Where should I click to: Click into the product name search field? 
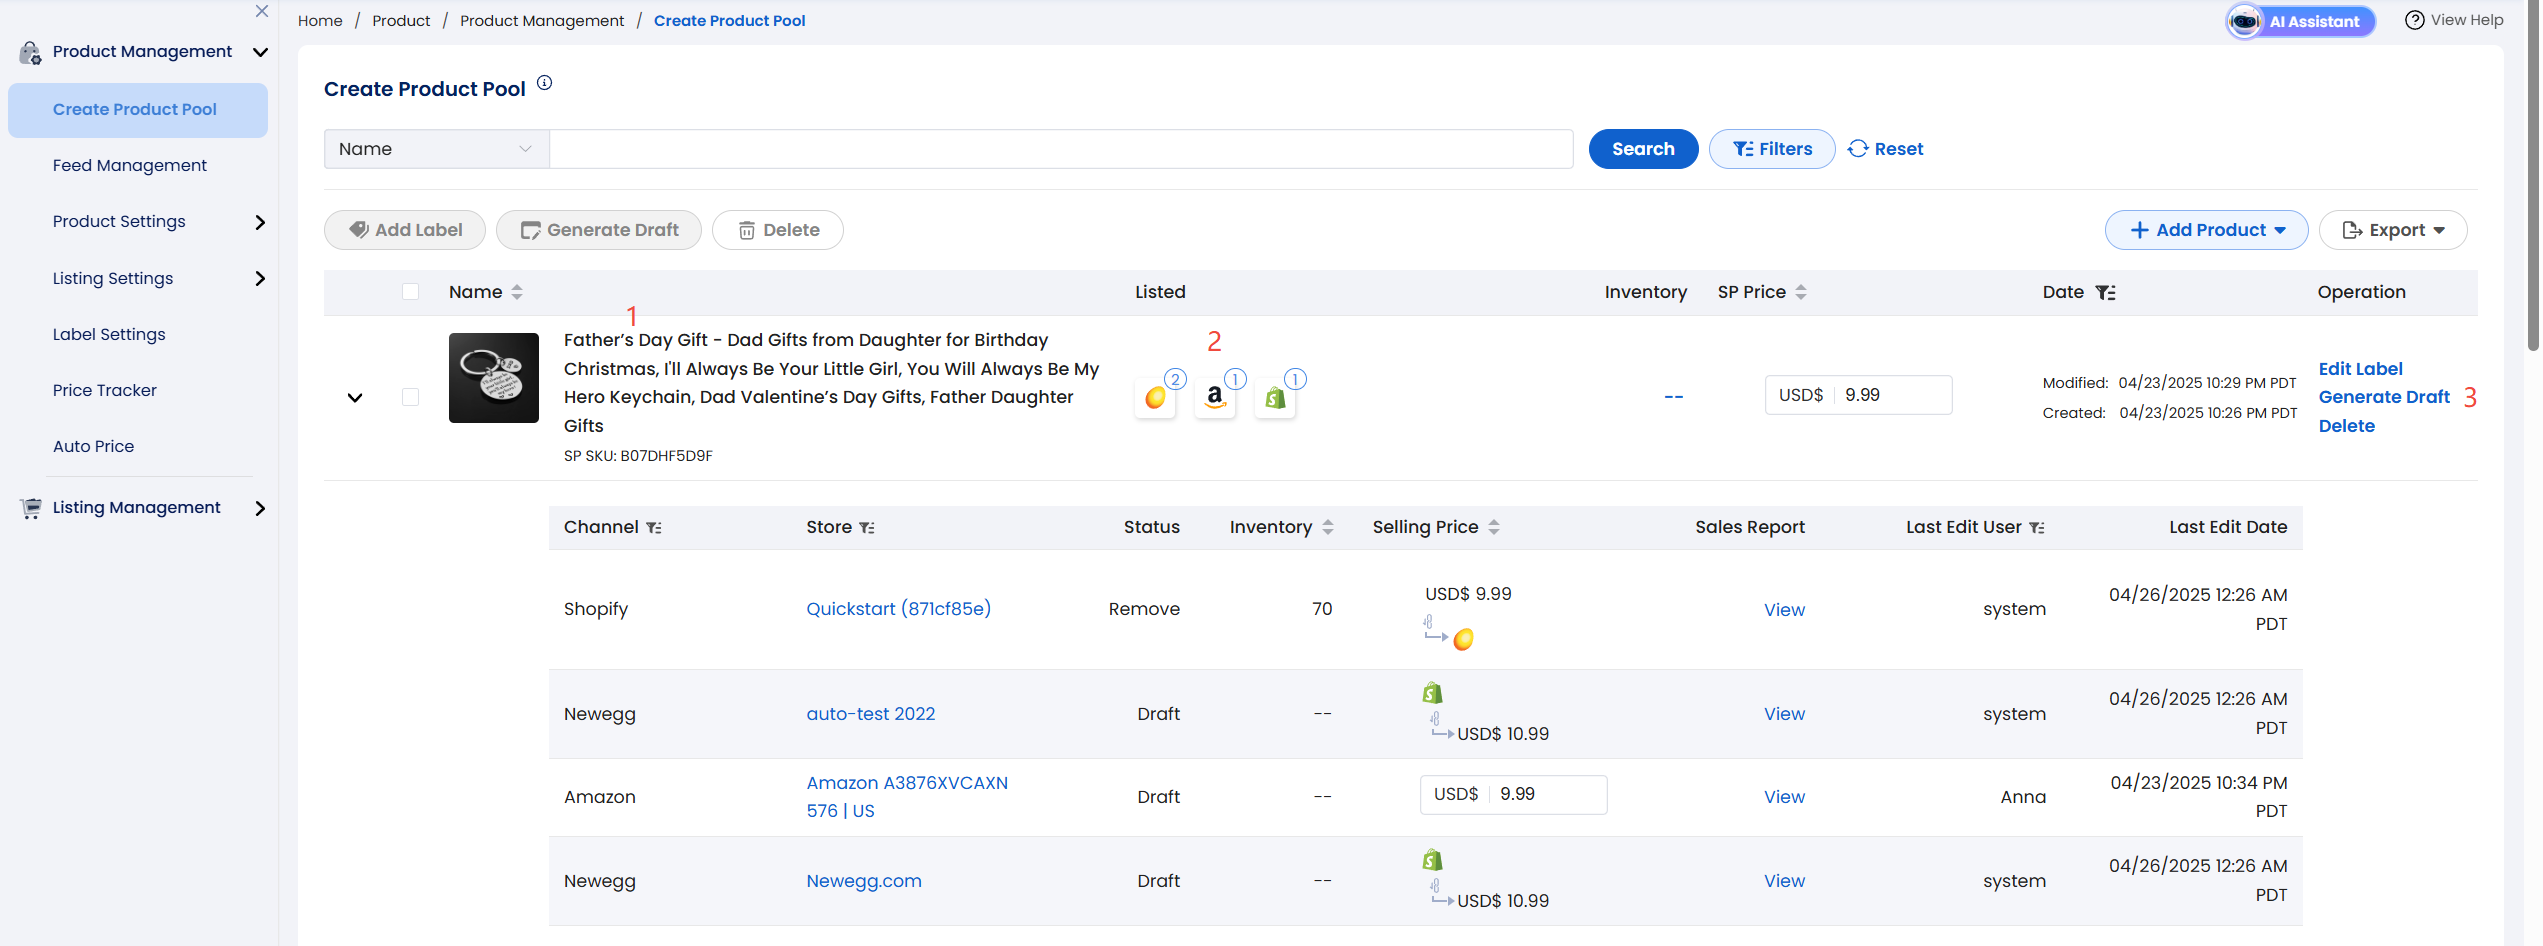click(1061, 149)
